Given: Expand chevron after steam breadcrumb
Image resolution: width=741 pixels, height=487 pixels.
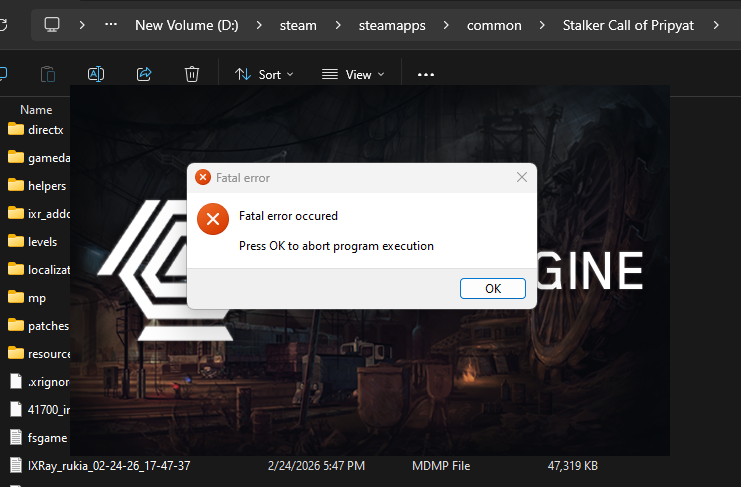Looking at the screenshot, I should coord(338,25).
